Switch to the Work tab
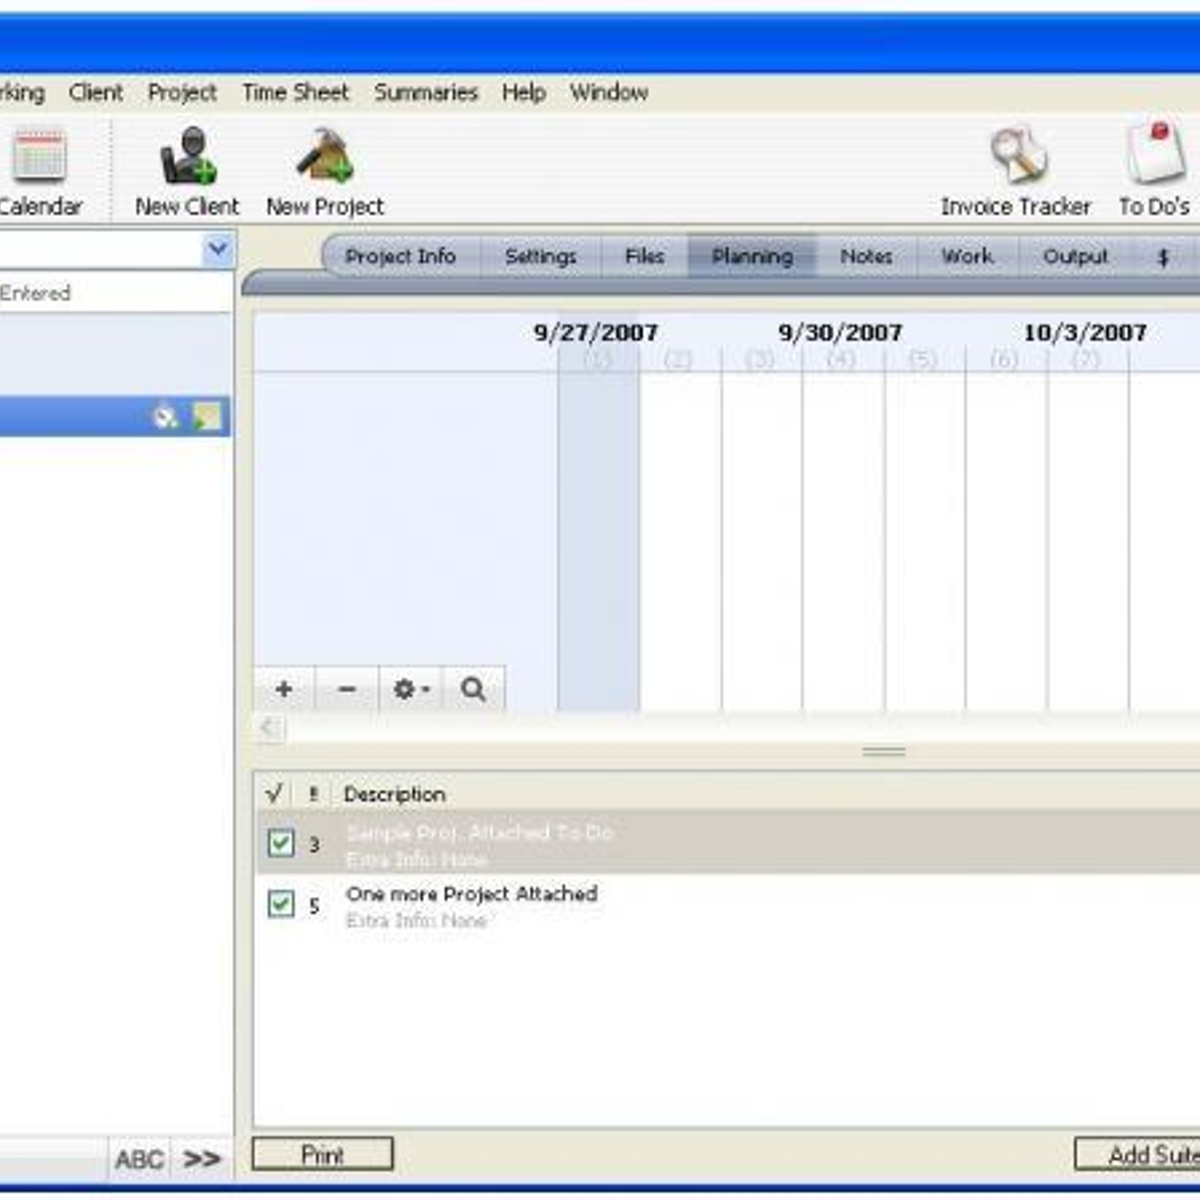Screen dimensions: 1200x1200 tap(967, 256)
